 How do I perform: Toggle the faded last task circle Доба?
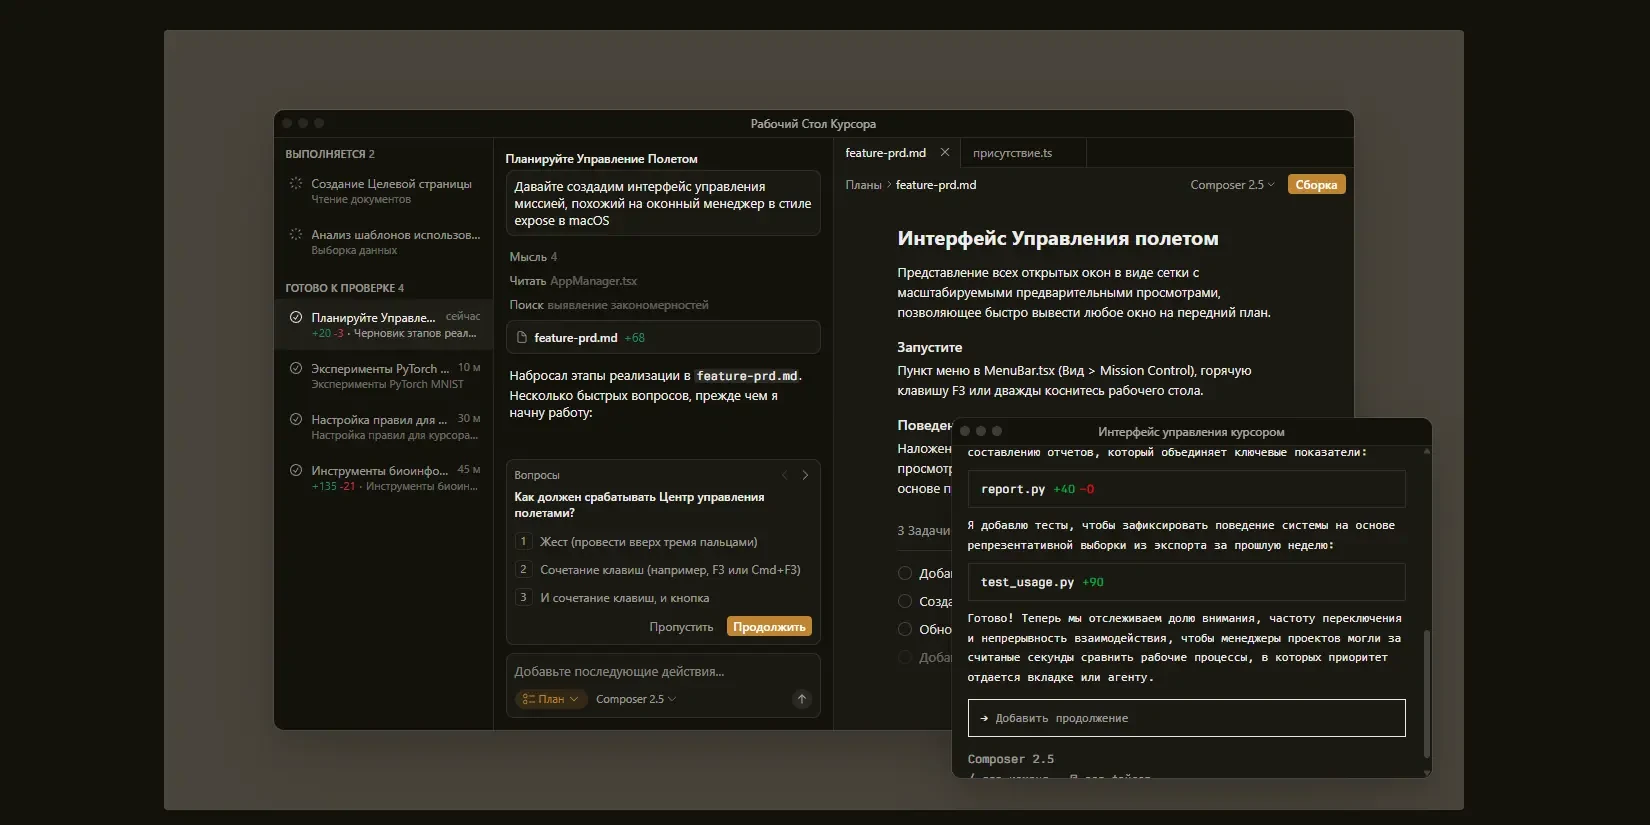[x=905, y=657]
